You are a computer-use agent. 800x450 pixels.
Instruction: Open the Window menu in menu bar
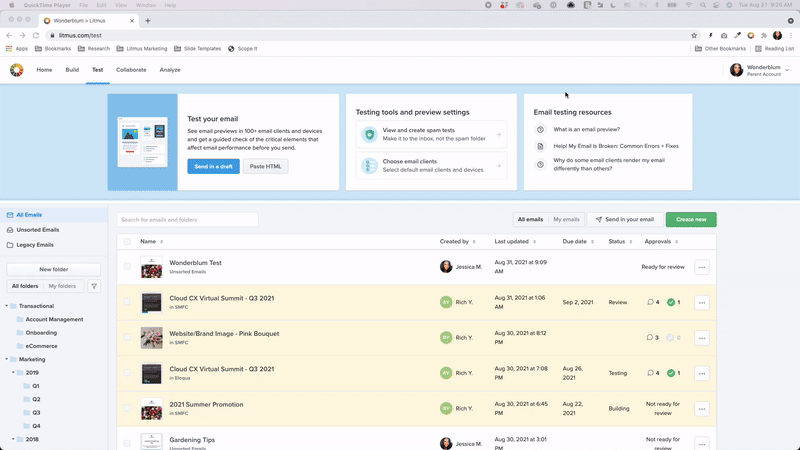click(x=145, y=5)
